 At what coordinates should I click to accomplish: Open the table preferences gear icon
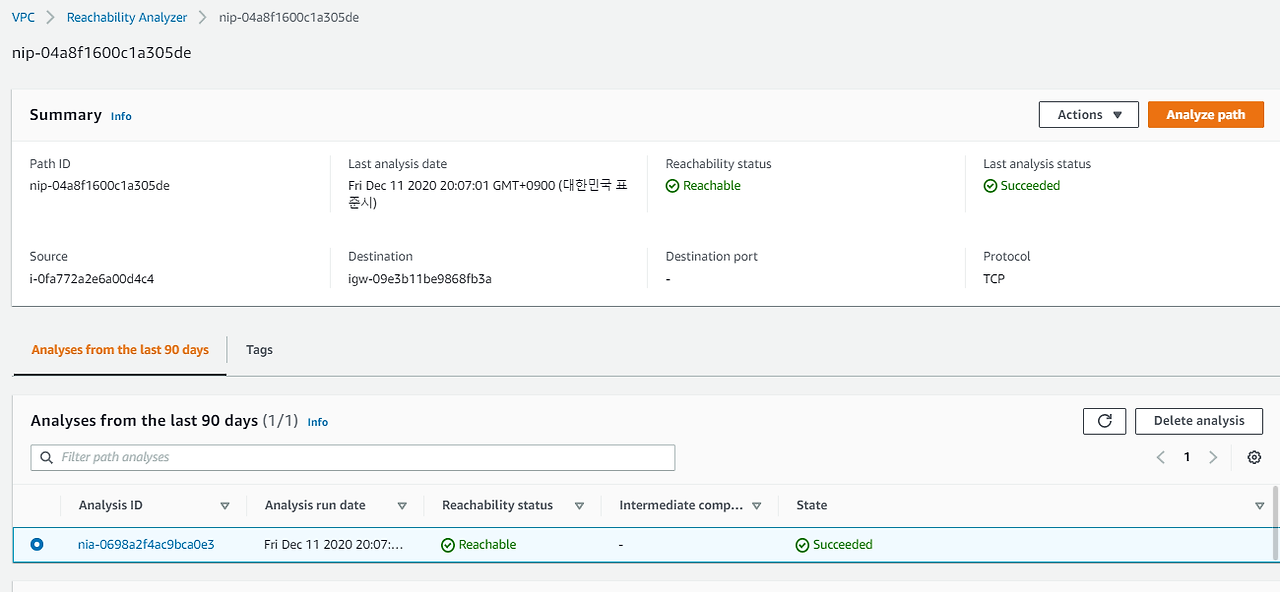pyautogui.click(x=1254, y=457)
